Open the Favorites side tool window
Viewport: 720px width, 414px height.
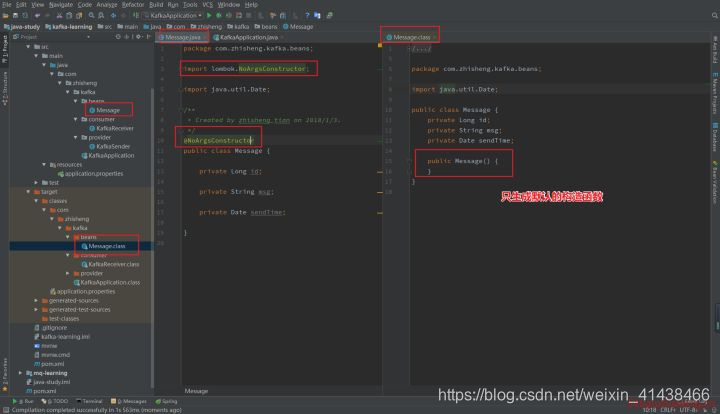(5, 374)
